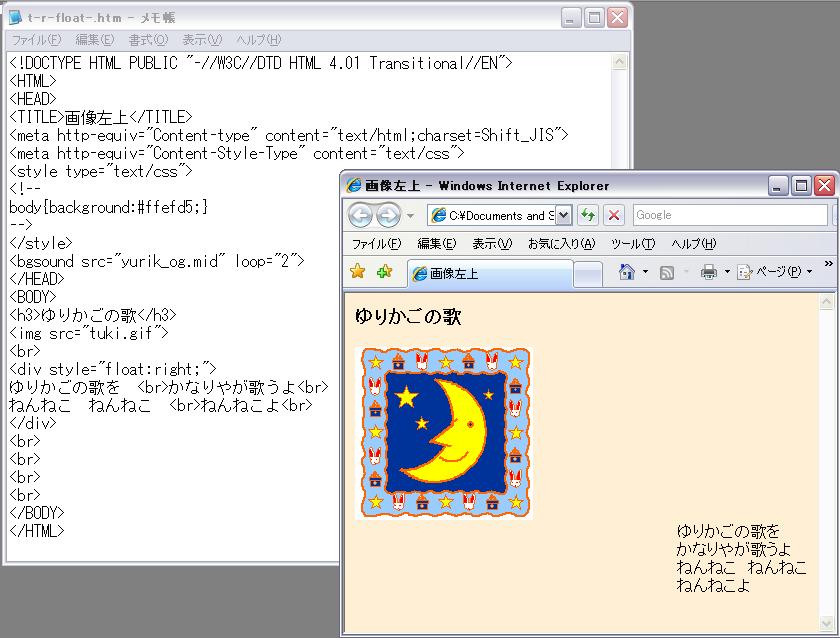This screenshot has width=840, height=638.
Task: Expand the address bar dropdown arrow
Action: tap(564, 215)
